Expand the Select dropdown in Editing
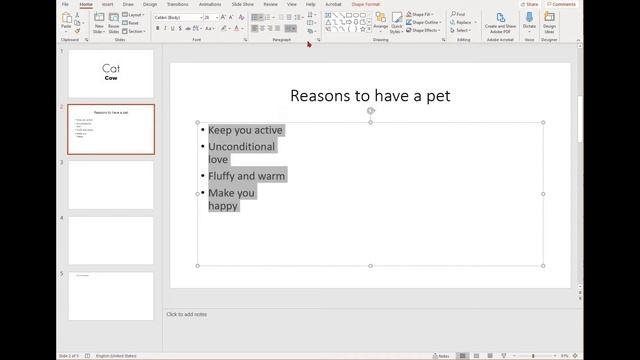This screenshot has height=360, width=640. (461, 30)
